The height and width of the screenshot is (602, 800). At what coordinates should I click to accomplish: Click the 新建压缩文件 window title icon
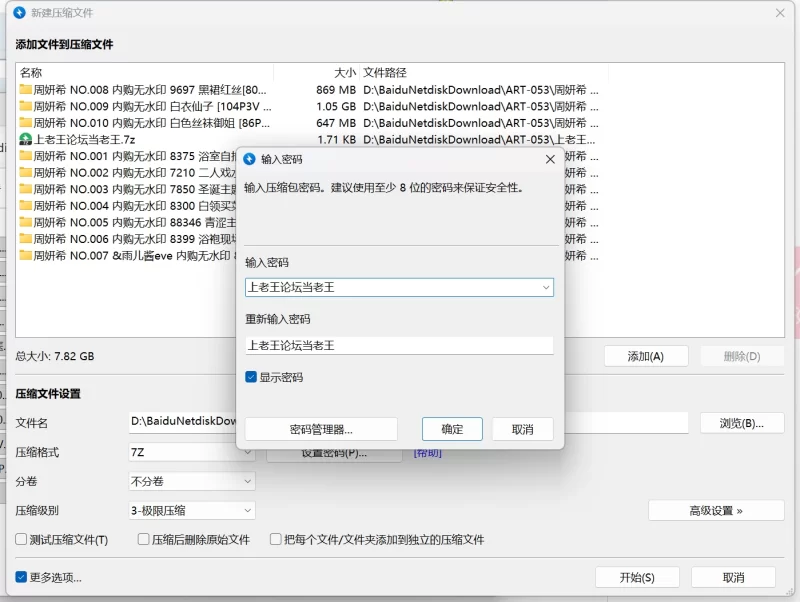pyautogui.click(x=18, y=13)
